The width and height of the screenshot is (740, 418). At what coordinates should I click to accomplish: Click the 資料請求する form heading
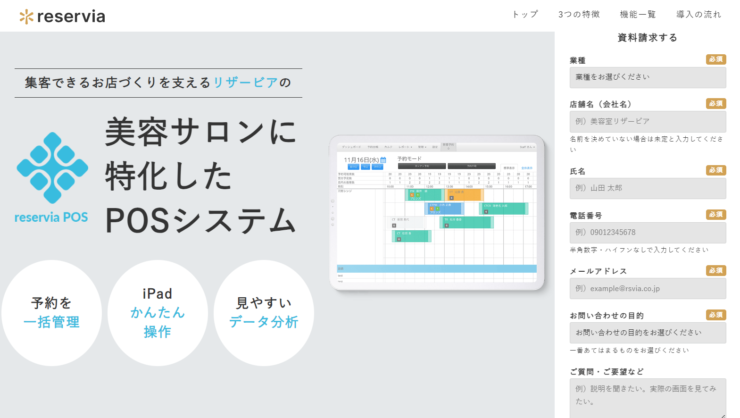click(x=648, y=38)
